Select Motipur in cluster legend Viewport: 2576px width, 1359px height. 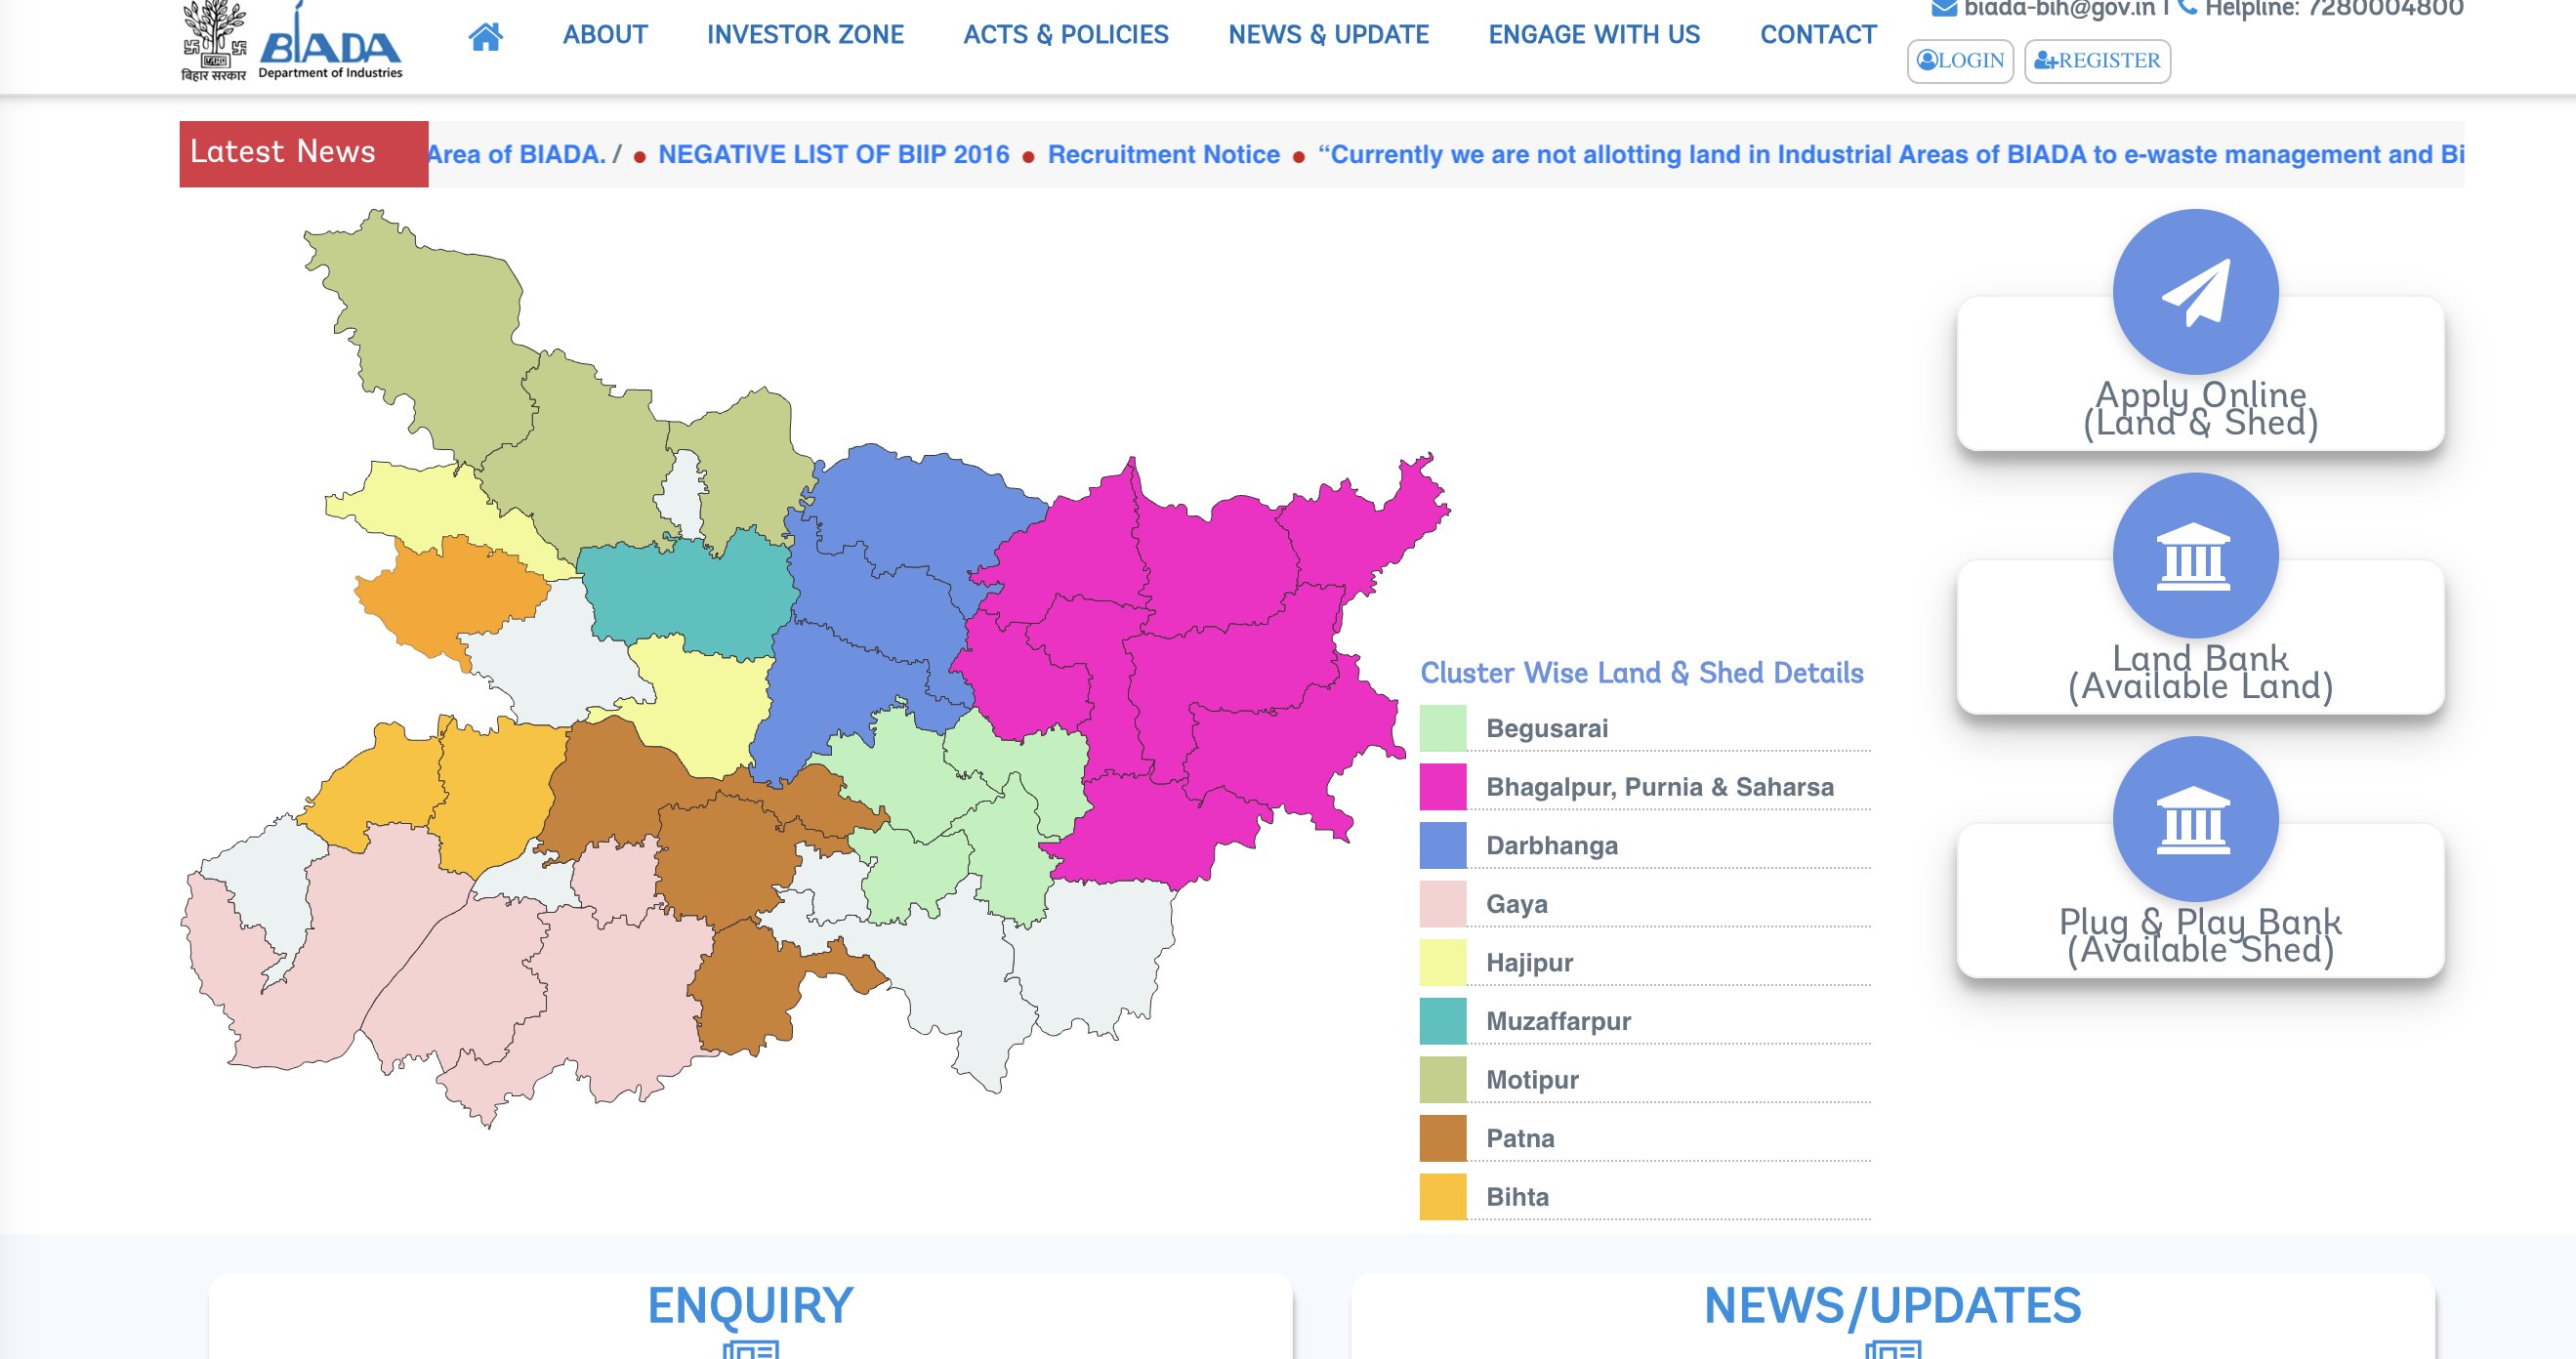point(1532,1080)
